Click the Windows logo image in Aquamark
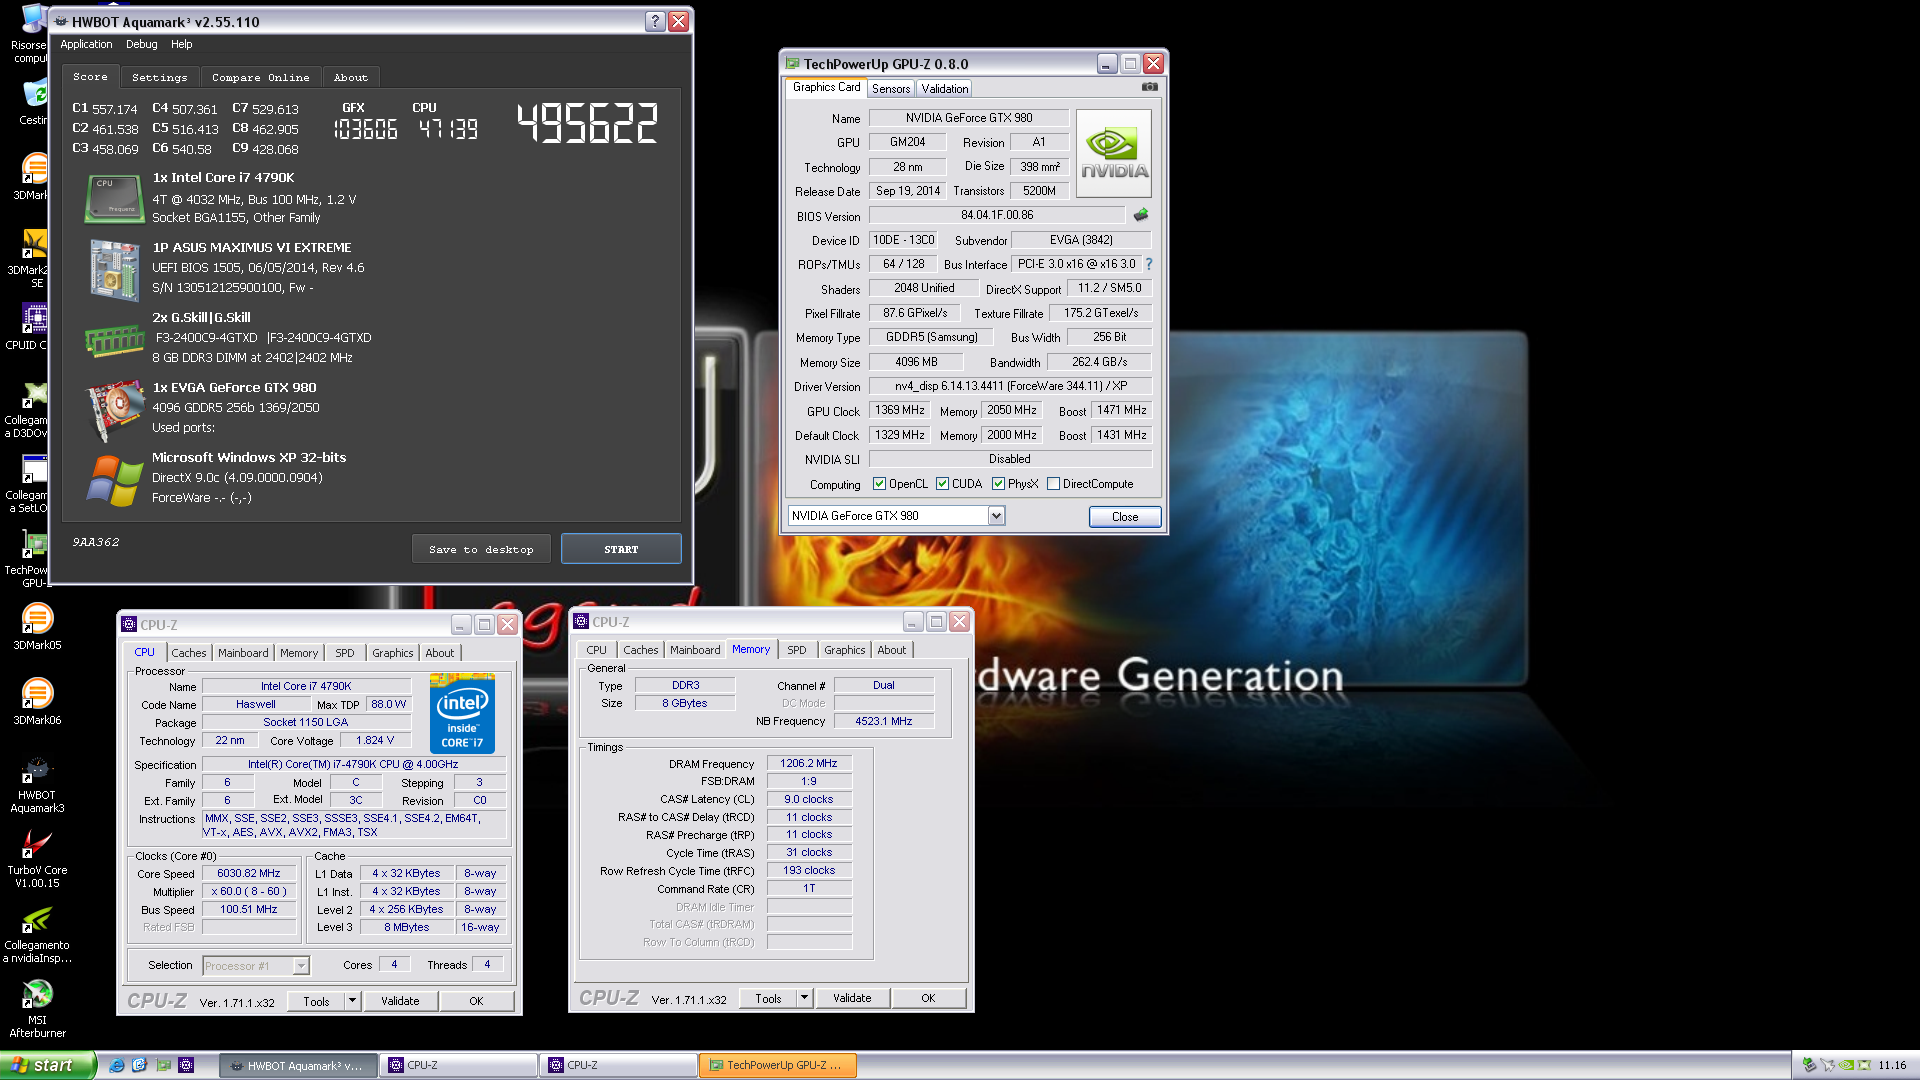Viewport: 1920px width, 1080px height. point(115,480)
